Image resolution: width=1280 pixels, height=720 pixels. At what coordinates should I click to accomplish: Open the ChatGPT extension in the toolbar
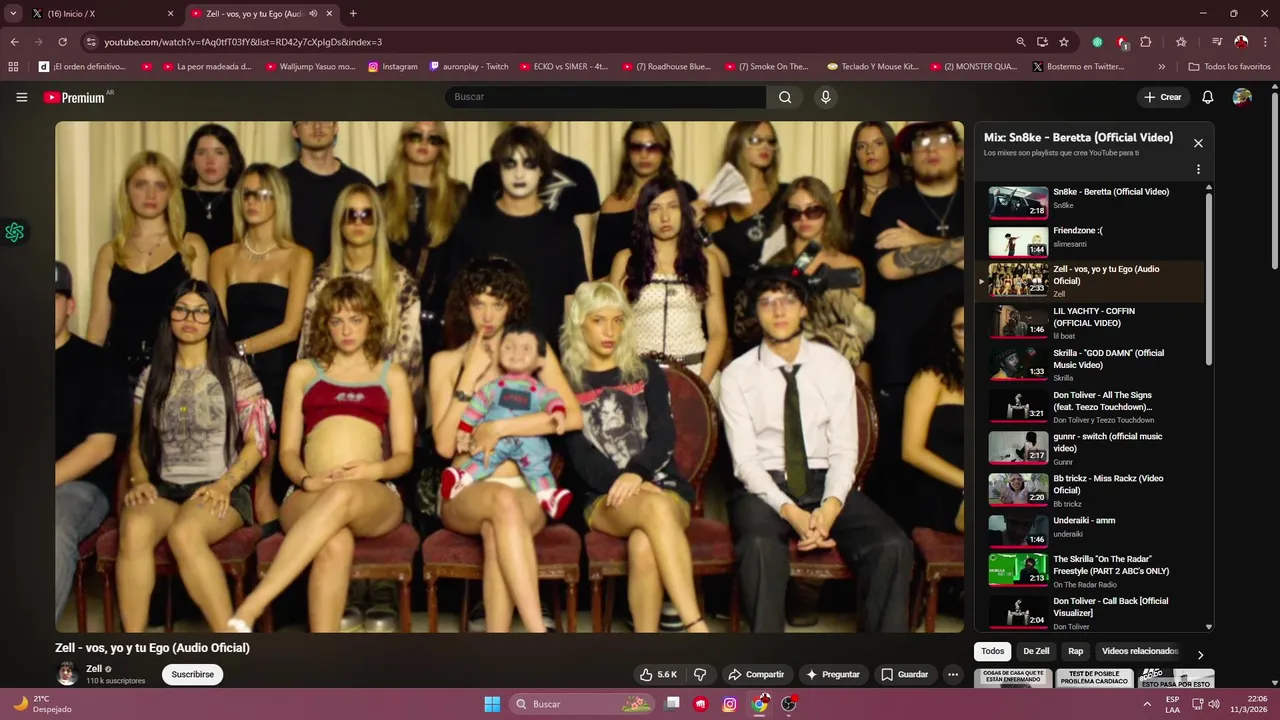(x=1097, y=42)
